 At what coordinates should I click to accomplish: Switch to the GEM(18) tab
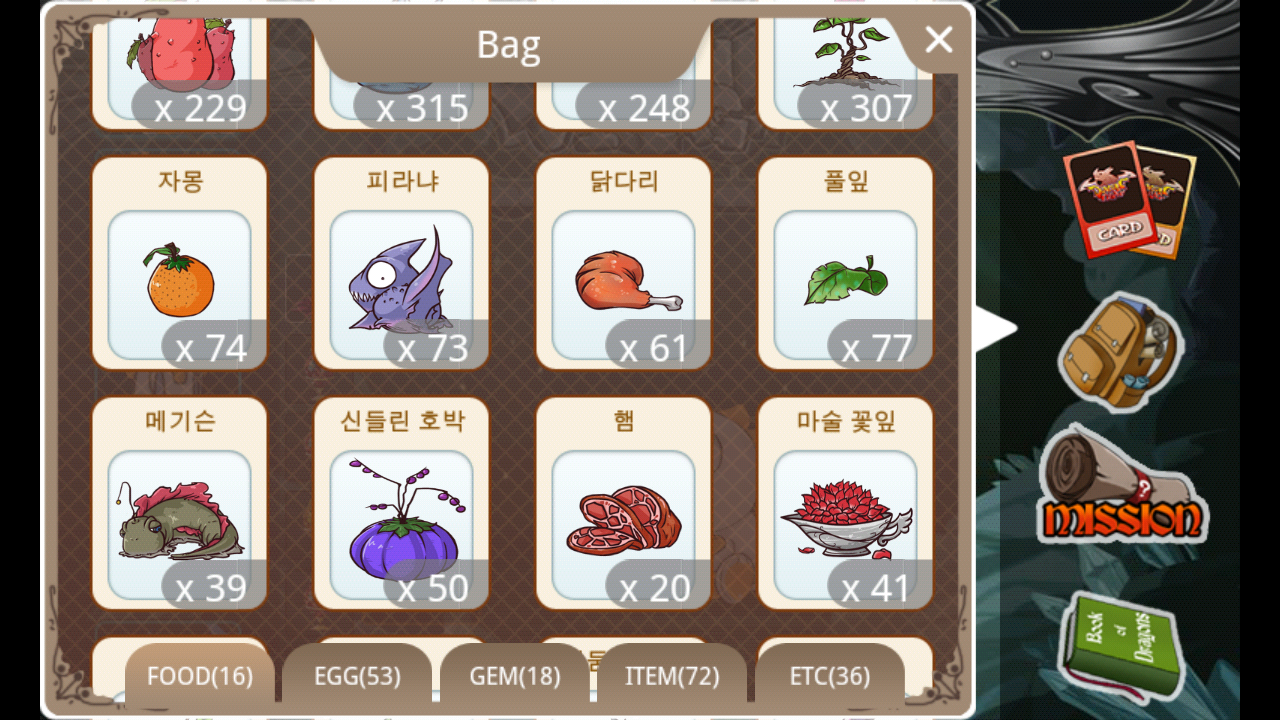point(515,677)
